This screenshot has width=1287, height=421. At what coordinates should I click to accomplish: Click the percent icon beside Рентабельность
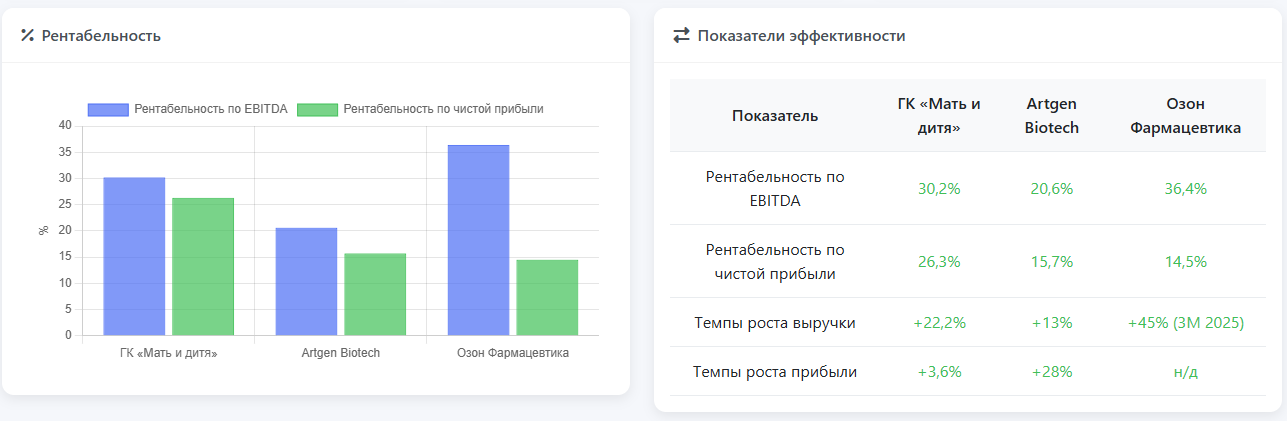(28, 36)
